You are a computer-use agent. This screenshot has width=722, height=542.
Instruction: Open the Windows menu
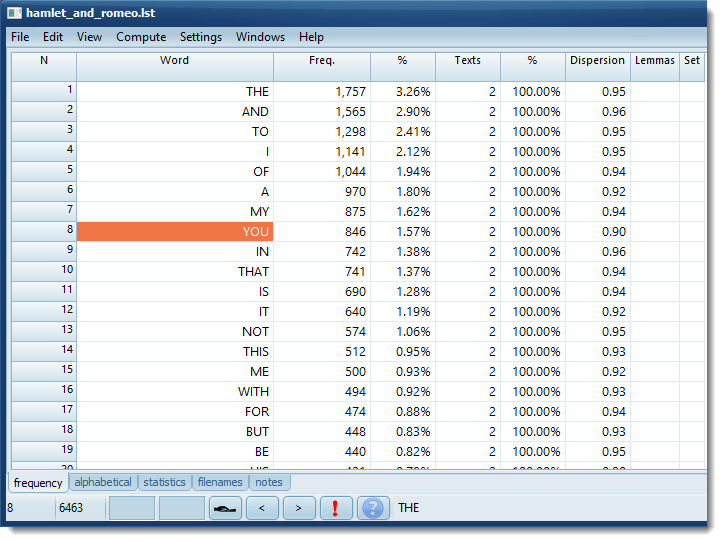pyautogui.click(x=260, y=37)
